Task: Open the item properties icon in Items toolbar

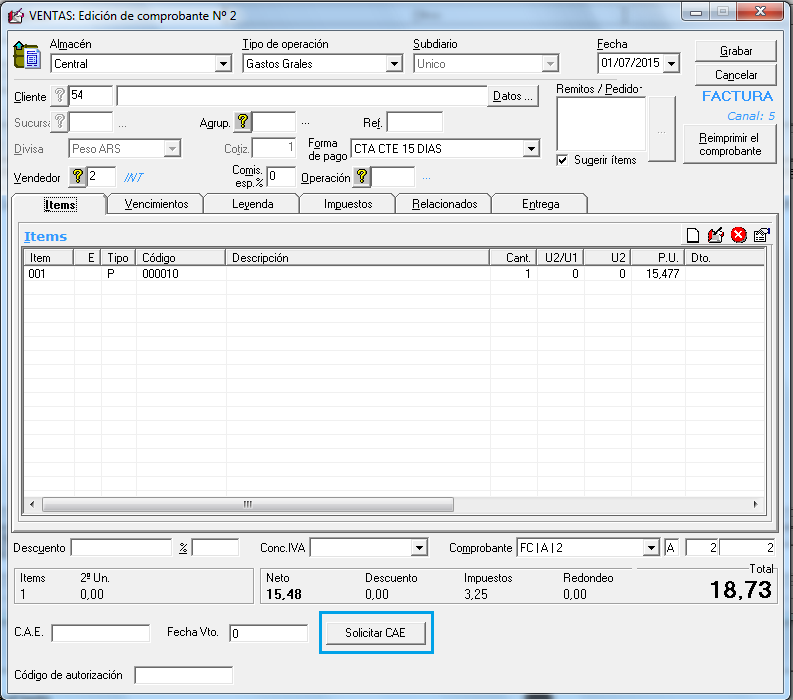Action: 761,236
